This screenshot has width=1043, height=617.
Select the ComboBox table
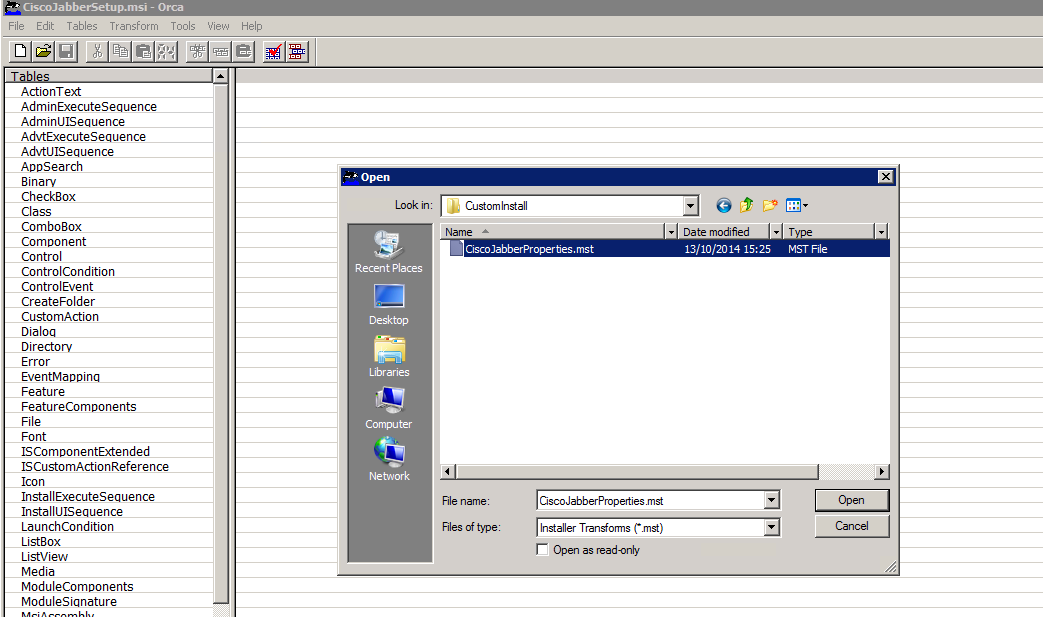coord(51,226)
